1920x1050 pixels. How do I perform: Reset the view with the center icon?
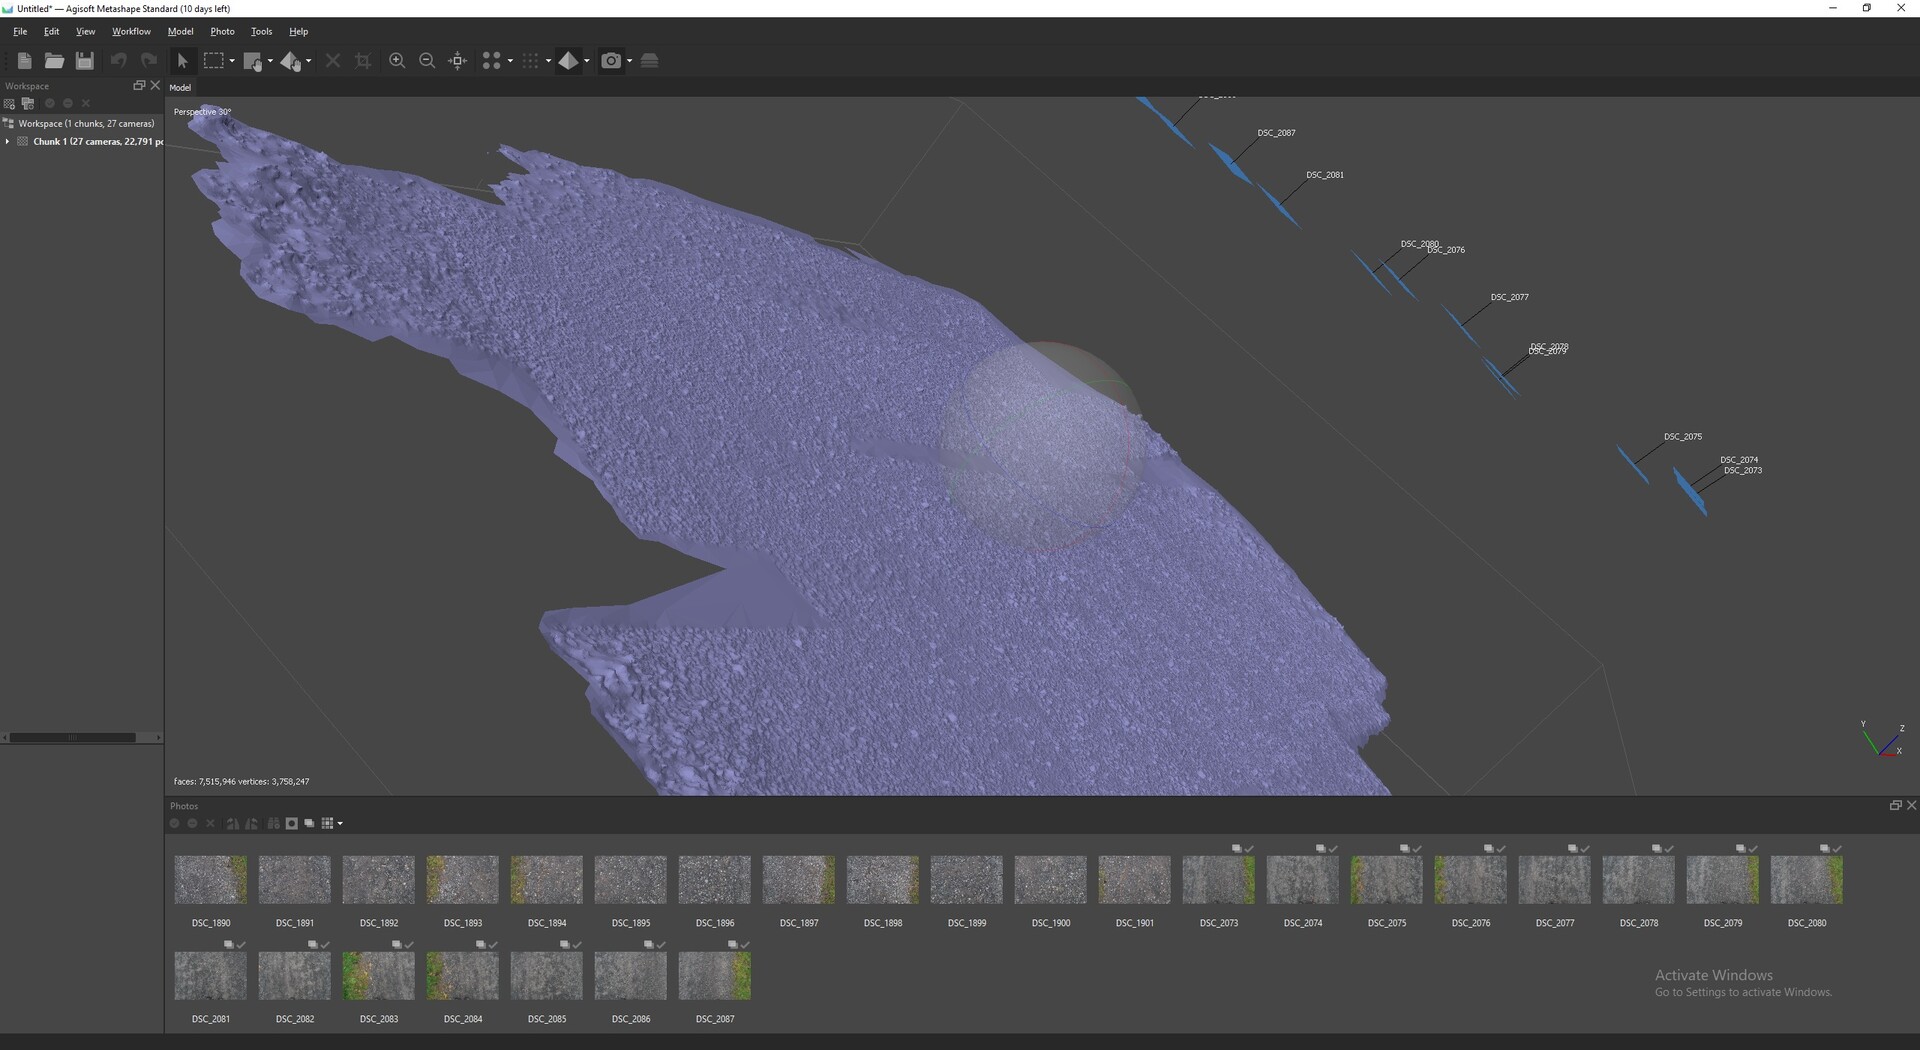(458, 61)
